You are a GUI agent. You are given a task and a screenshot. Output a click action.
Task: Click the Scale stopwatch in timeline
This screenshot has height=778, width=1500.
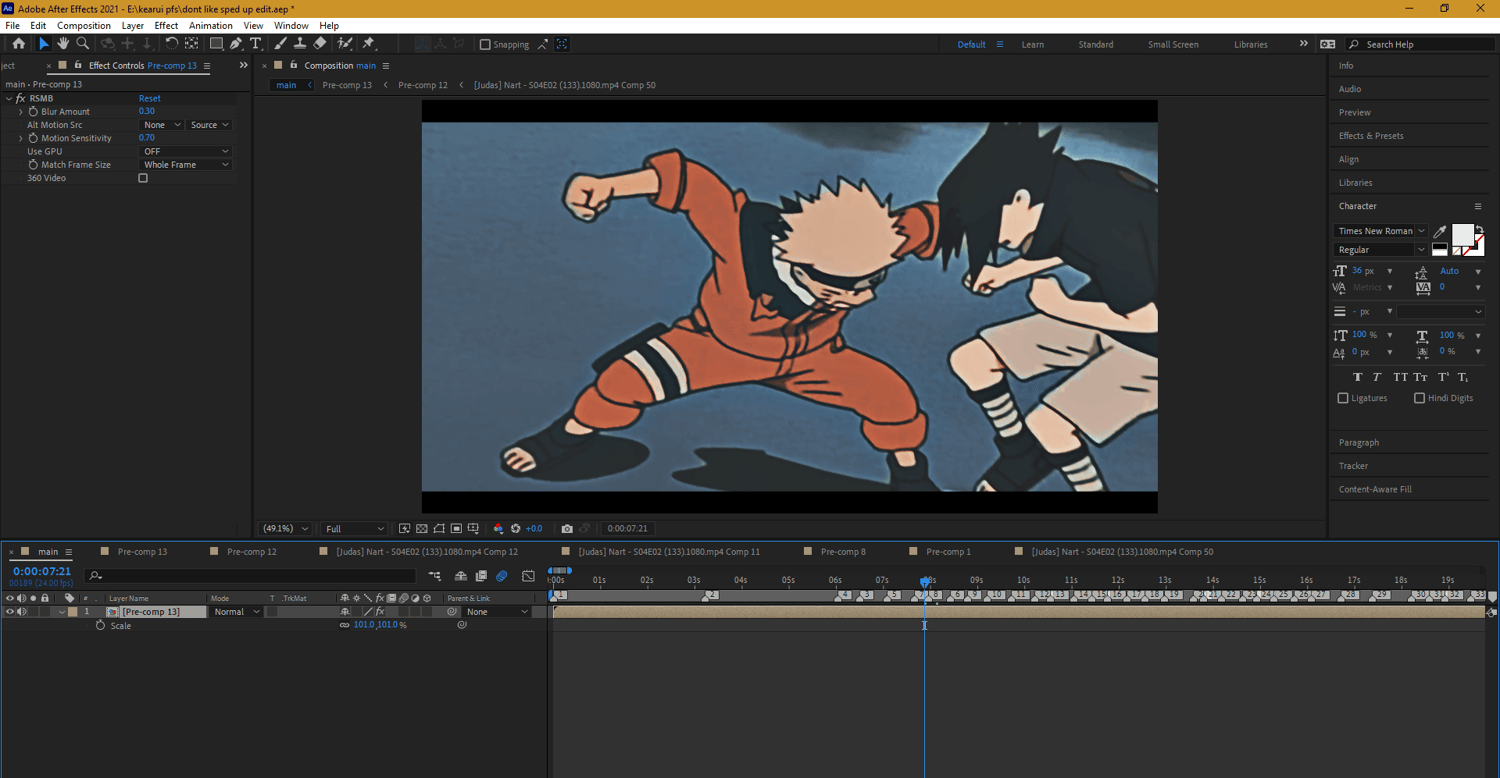(100, 625)
